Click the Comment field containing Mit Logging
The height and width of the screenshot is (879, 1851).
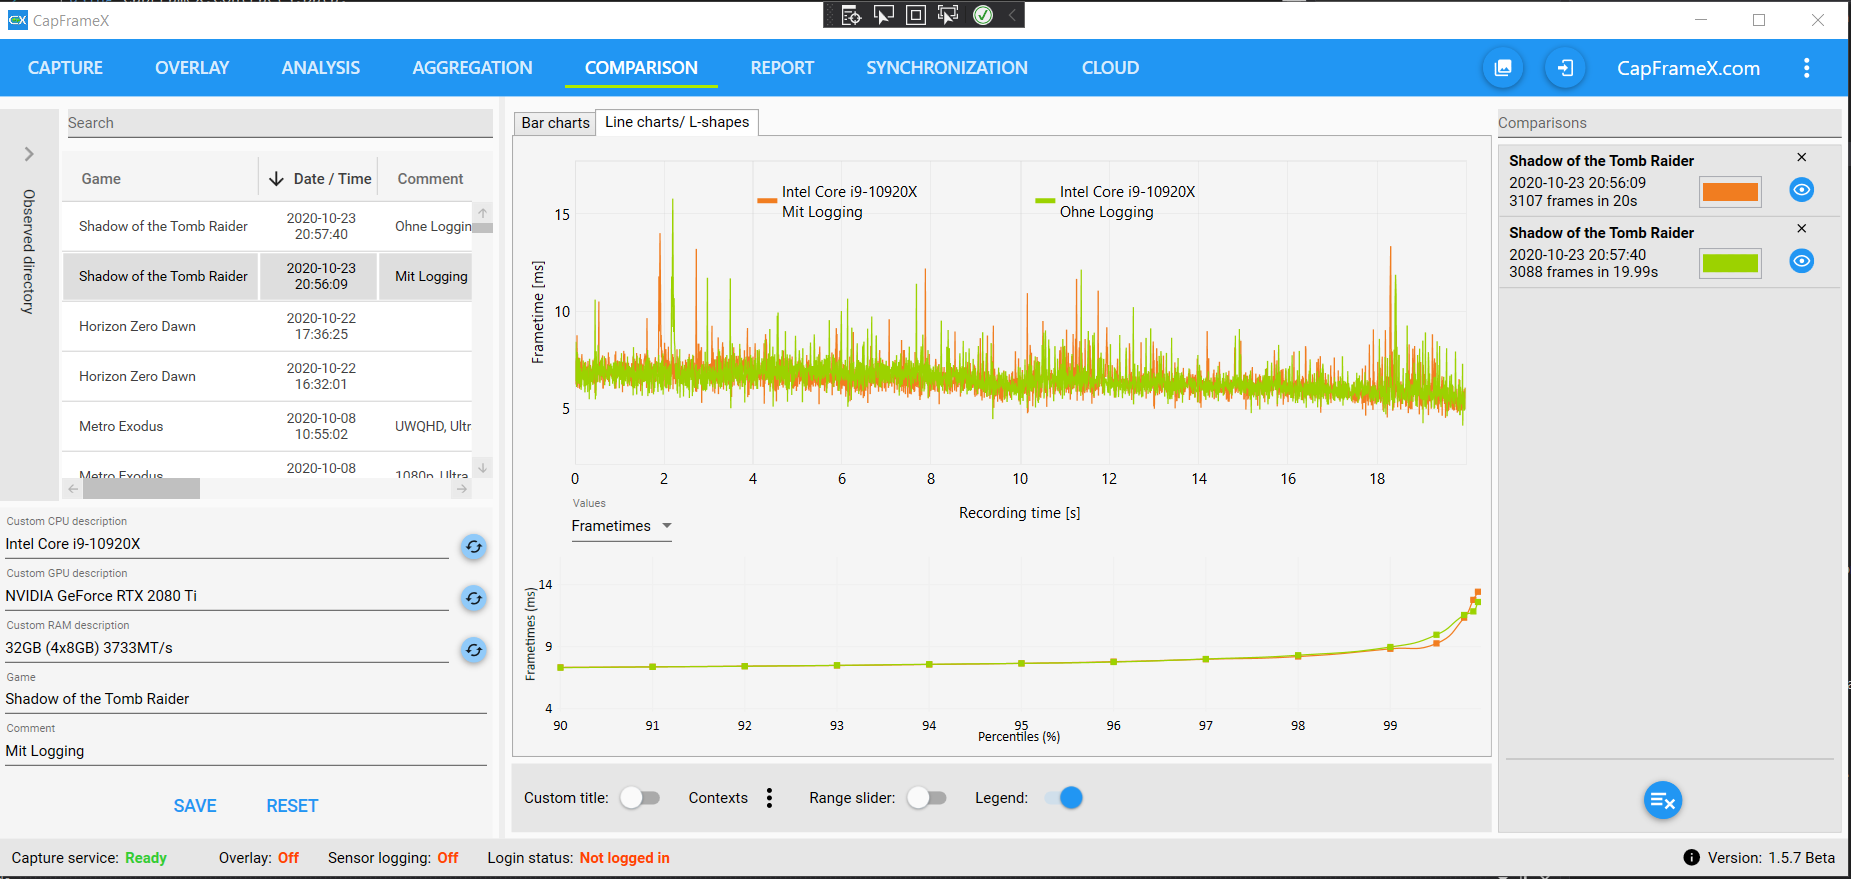[246, 751]
